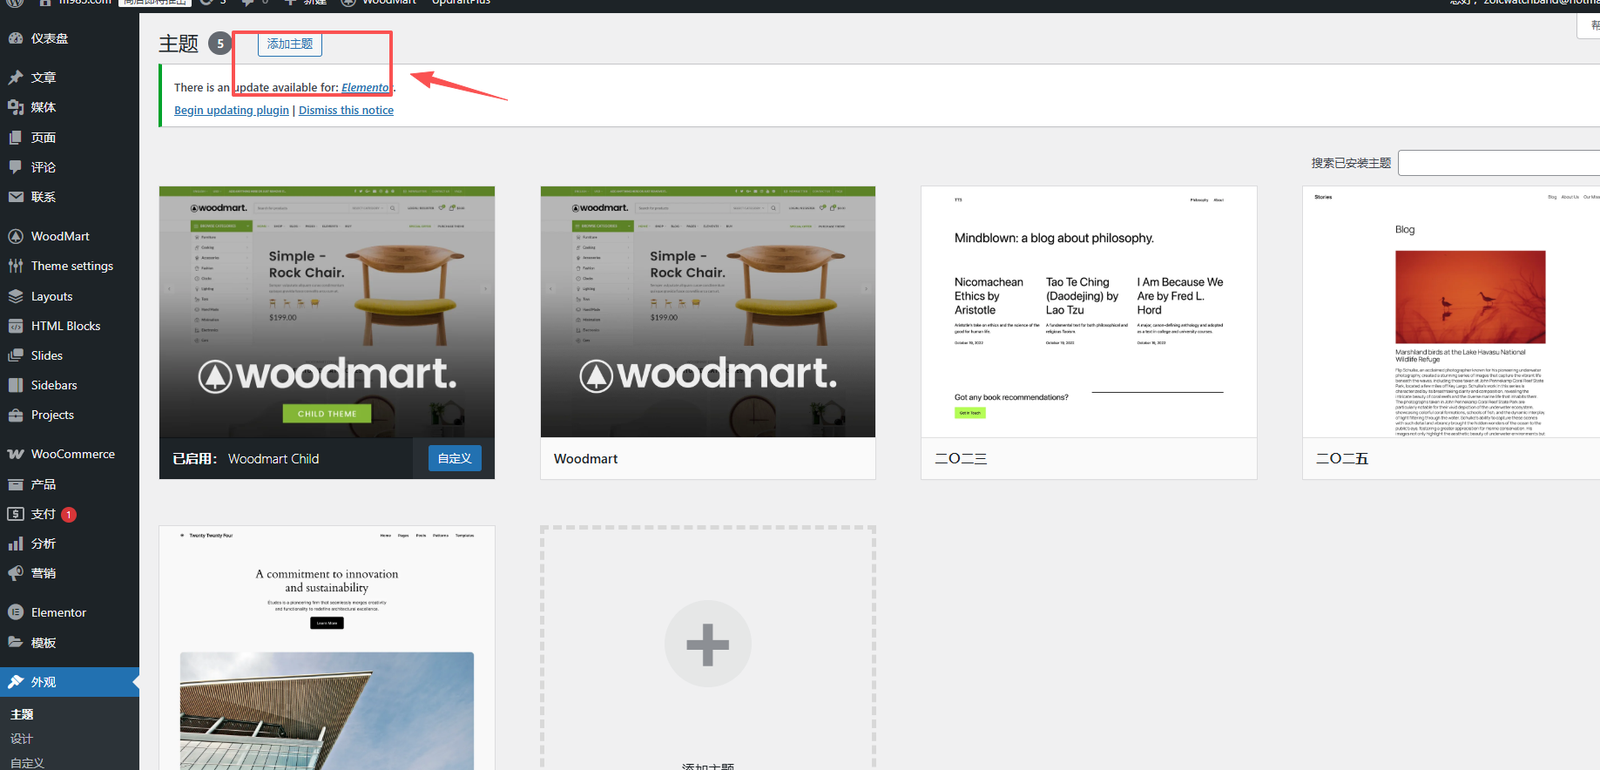Screen dimensions: 1600x770
Task: Click the Add Theme button at top
Action: tap(290, 44)
